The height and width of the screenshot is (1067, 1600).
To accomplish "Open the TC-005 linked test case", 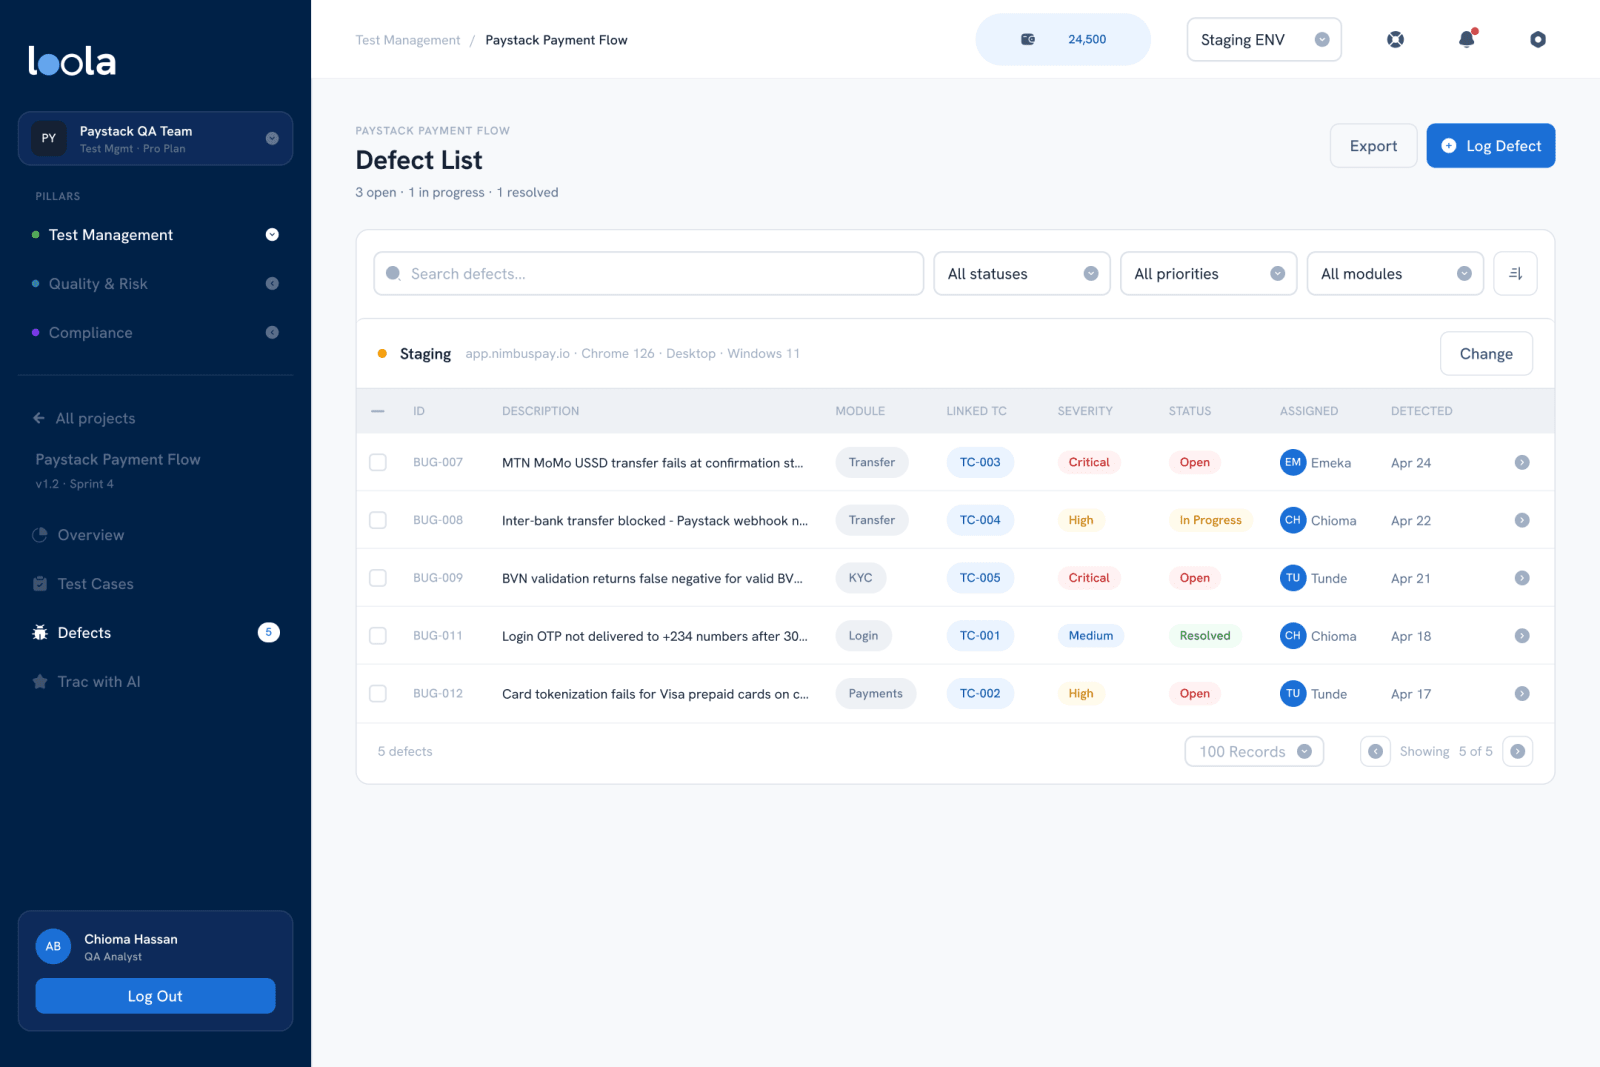I will [980, 578].
